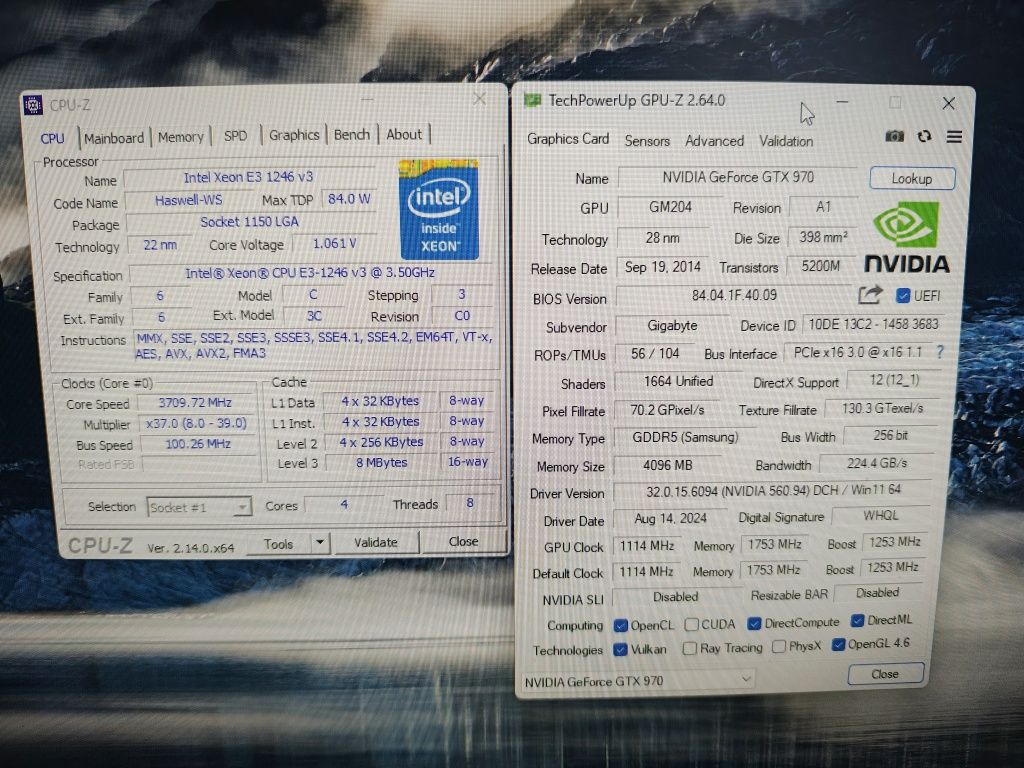Minimize the GPU-Z window

pyautogui.click(x=842, y=103)
